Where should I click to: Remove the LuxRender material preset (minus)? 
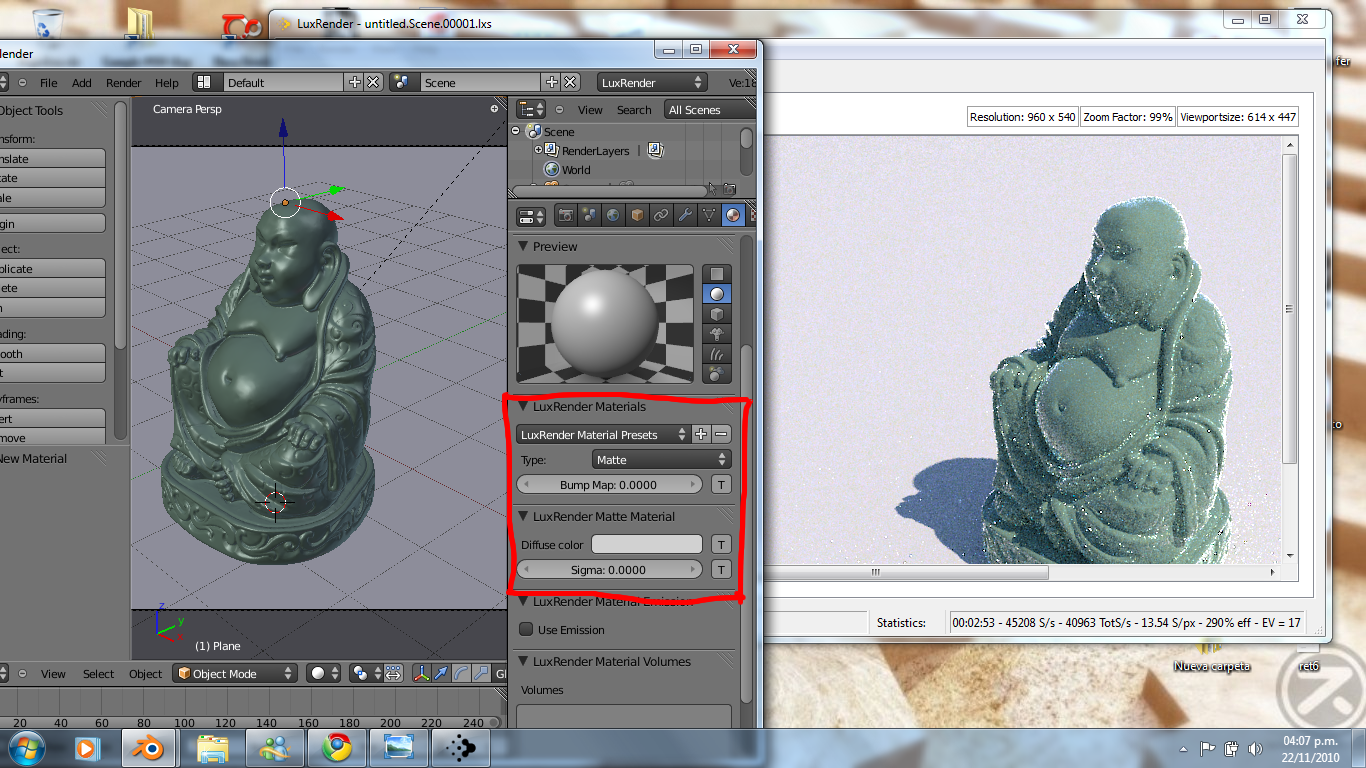[721, 434]
